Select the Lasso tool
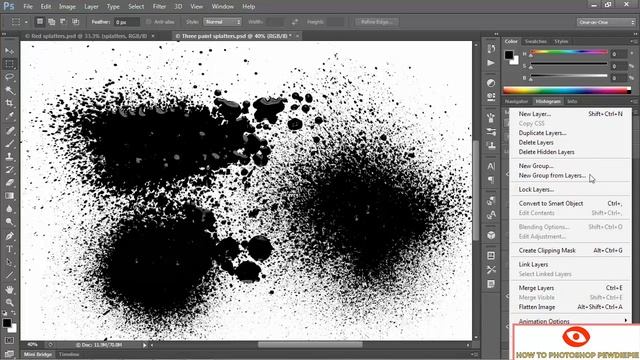This screenshot has height=360, width=640. (x=9, y=77)
